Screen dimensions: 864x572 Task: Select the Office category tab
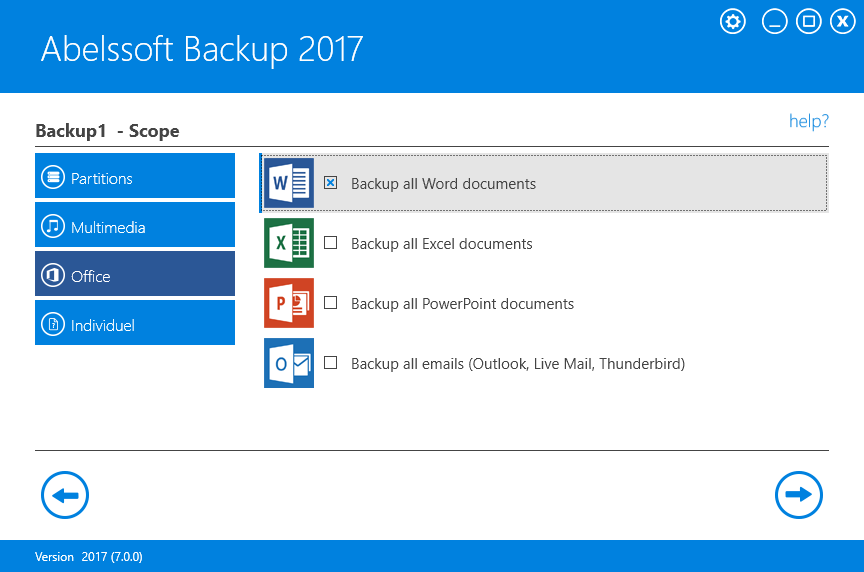pyautogui.click(x=135, y=276)
